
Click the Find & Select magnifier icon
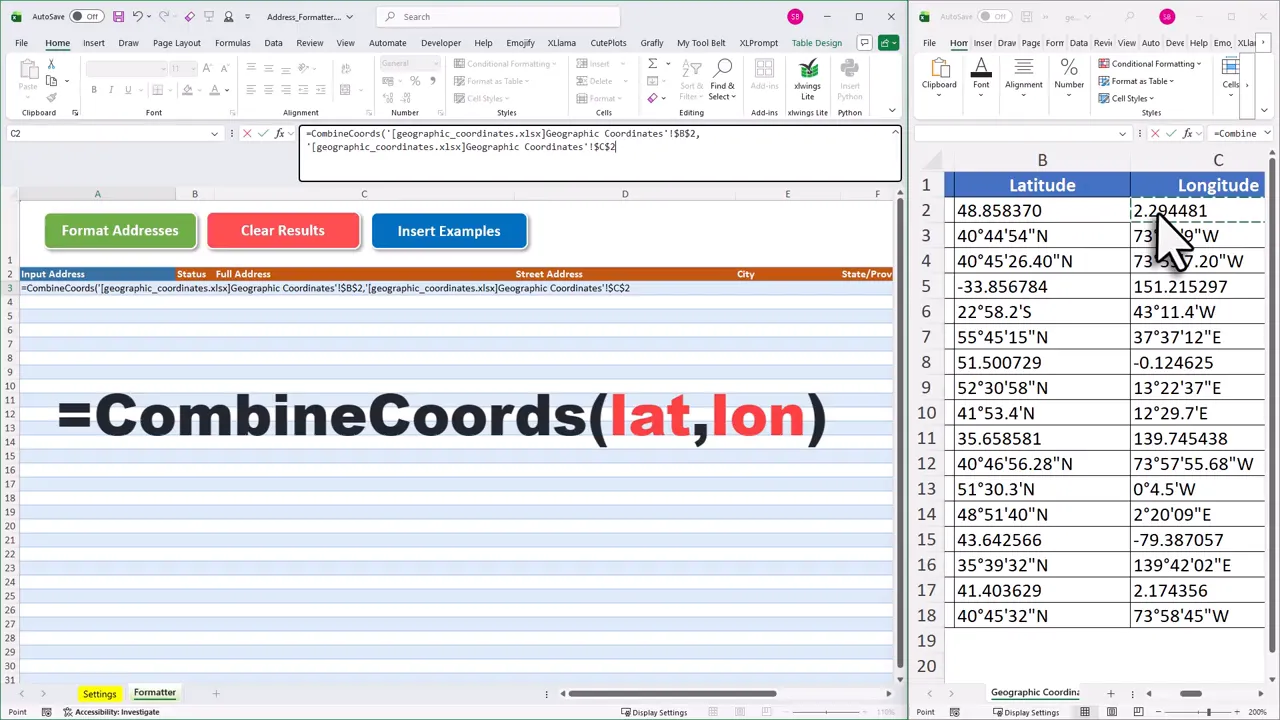[x=723, y=66]
